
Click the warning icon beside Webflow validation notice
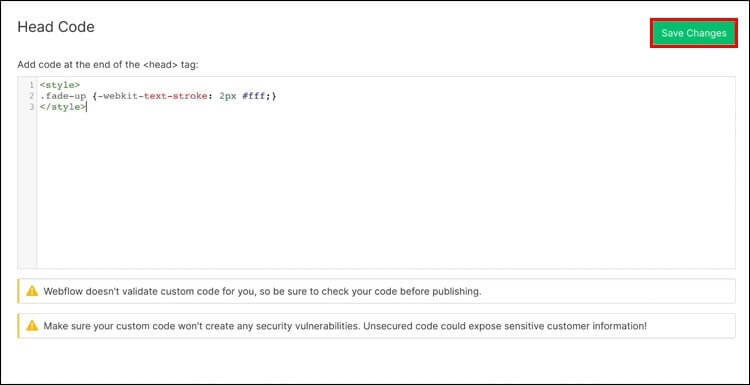pyautogui.click(x=32, y=291)
